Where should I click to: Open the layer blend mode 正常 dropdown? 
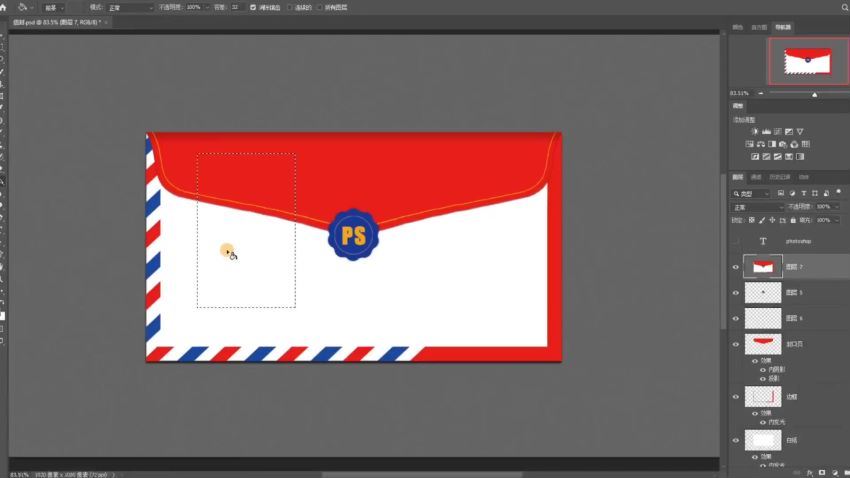click(x=758, y=207)
